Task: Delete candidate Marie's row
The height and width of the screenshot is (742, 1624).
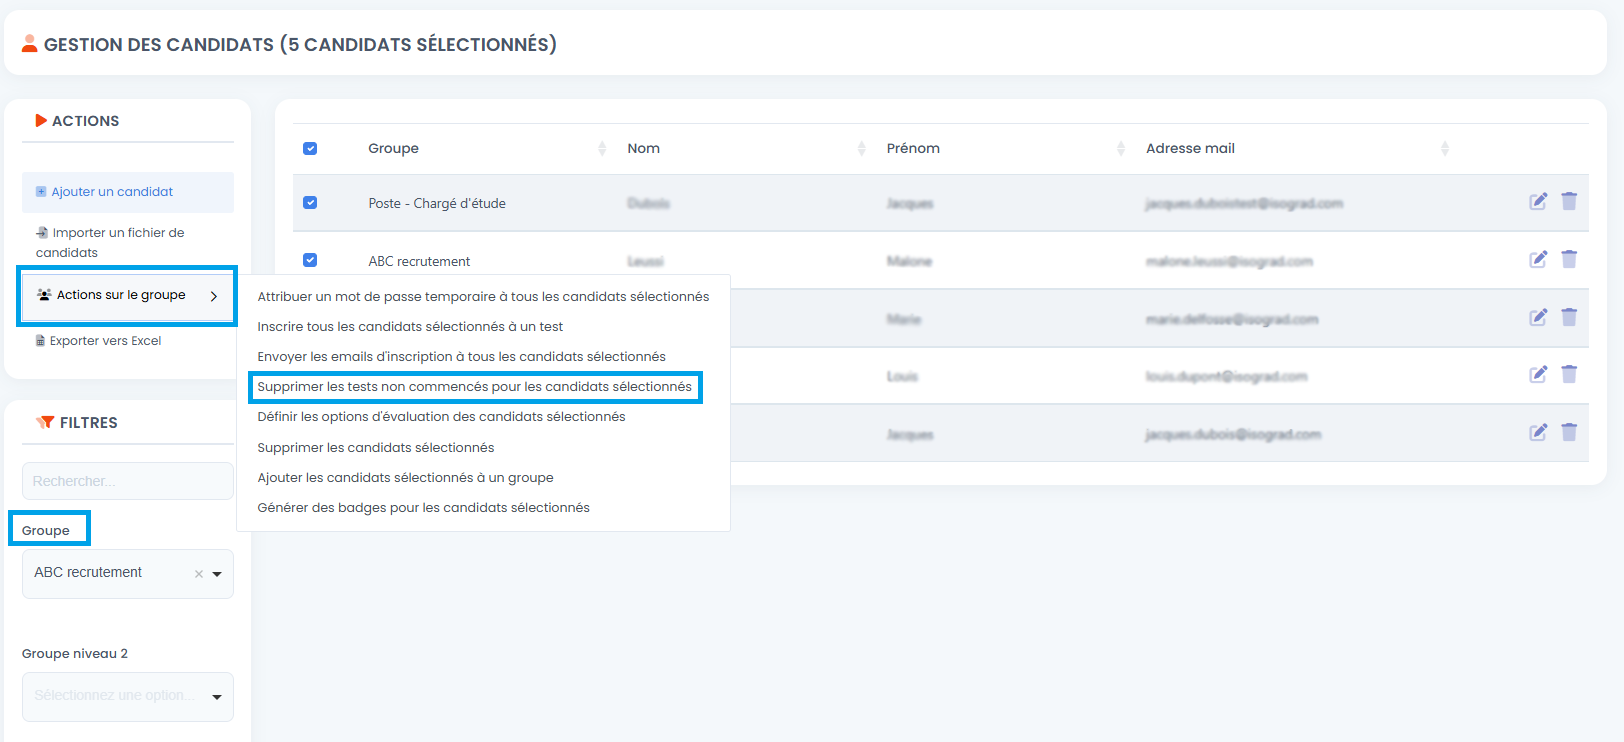Action: pos(1569,317)
